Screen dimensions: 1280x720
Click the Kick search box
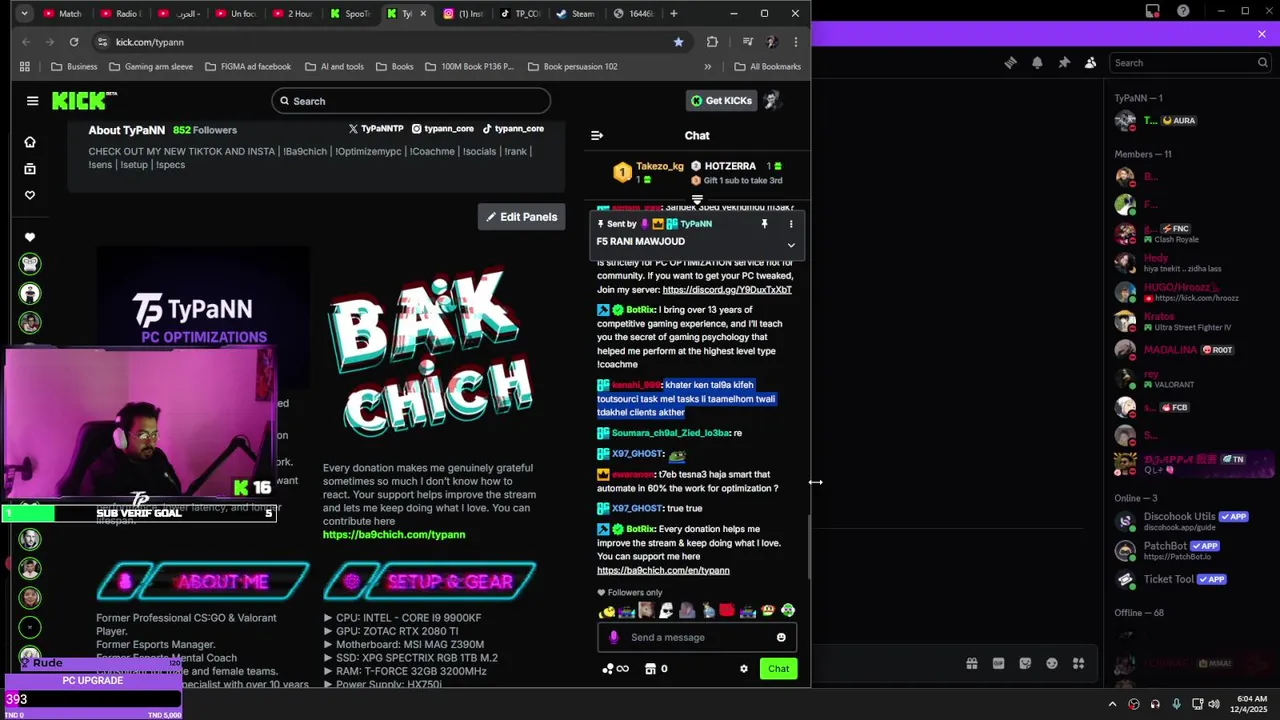coord(411,101)
